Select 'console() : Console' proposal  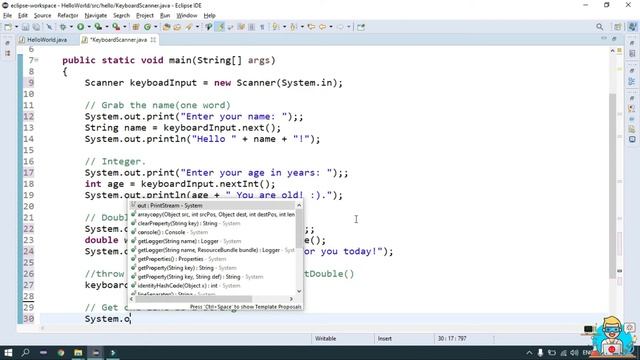click(212, 232)
